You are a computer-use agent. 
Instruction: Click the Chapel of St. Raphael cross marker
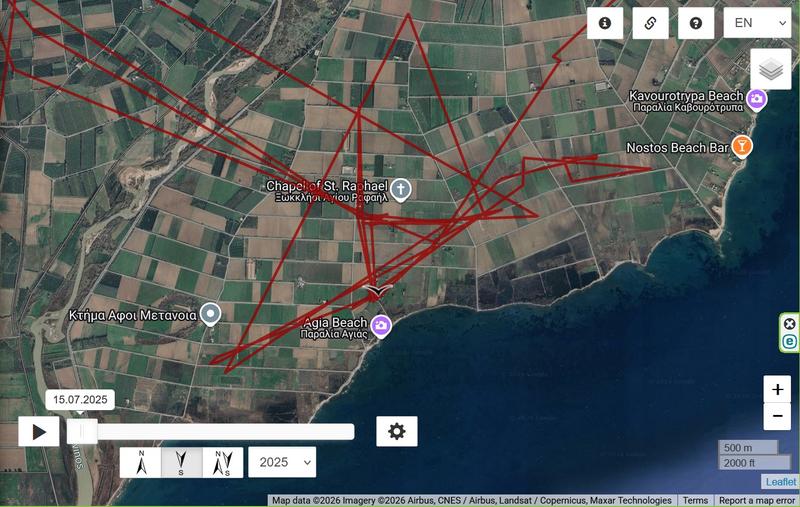401,190
